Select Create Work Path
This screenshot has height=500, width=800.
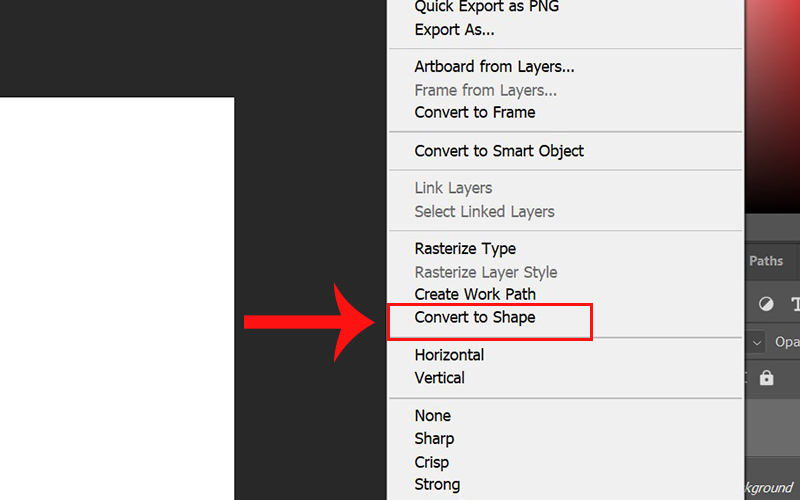tap(475, 294)
